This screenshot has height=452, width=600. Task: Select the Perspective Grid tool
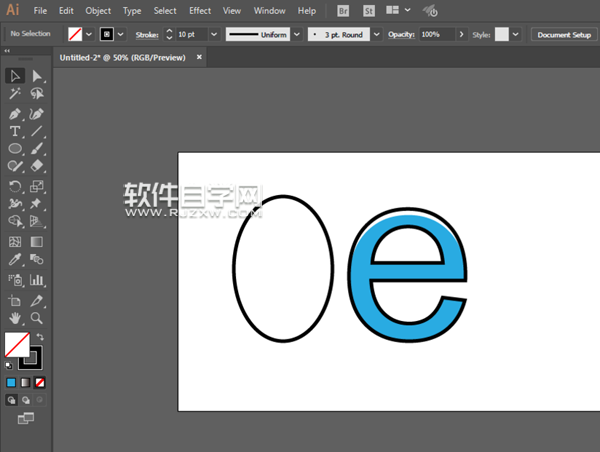[37, 221]
